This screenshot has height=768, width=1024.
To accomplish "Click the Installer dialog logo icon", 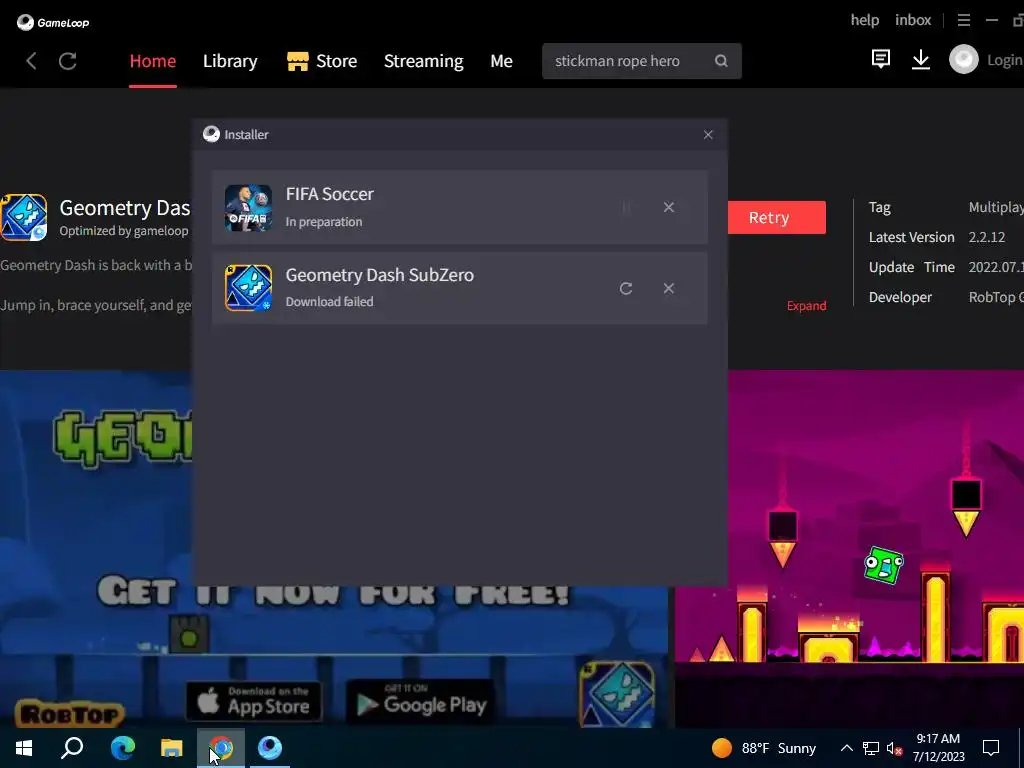I will point(211,134).
